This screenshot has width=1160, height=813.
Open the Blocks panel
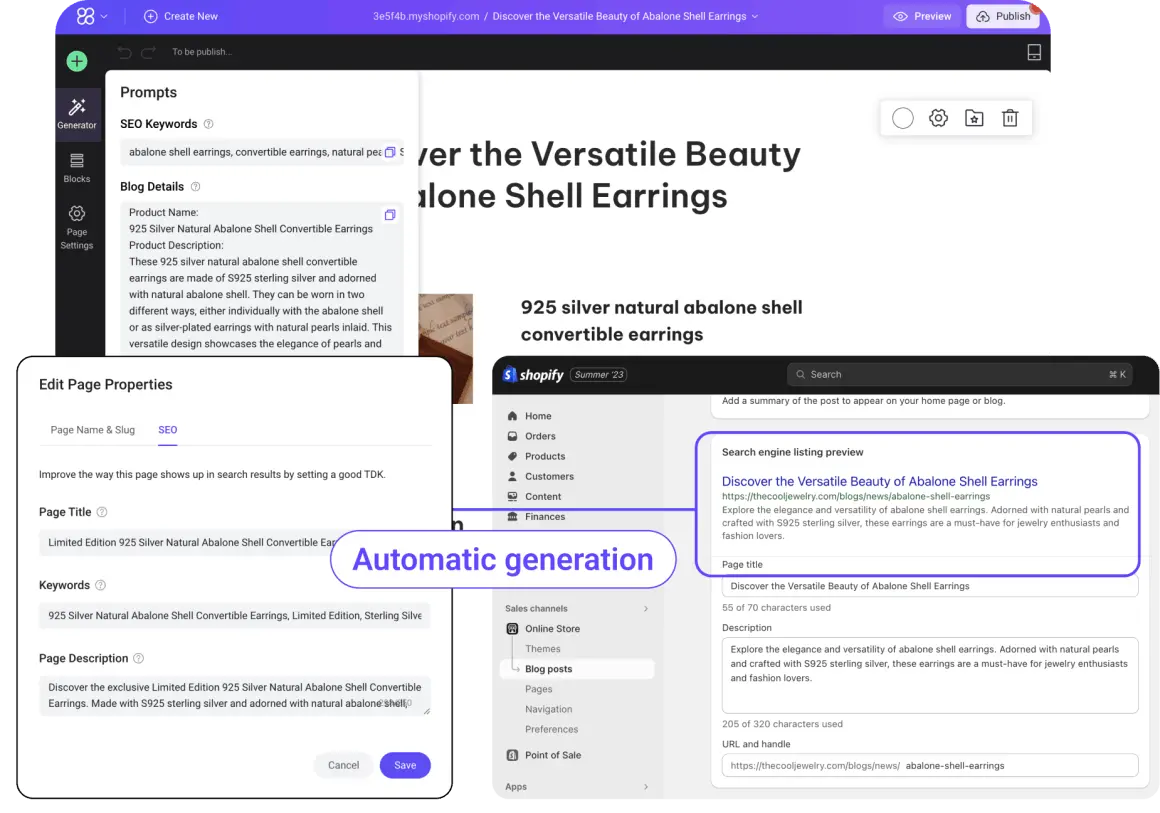point(76,168)
